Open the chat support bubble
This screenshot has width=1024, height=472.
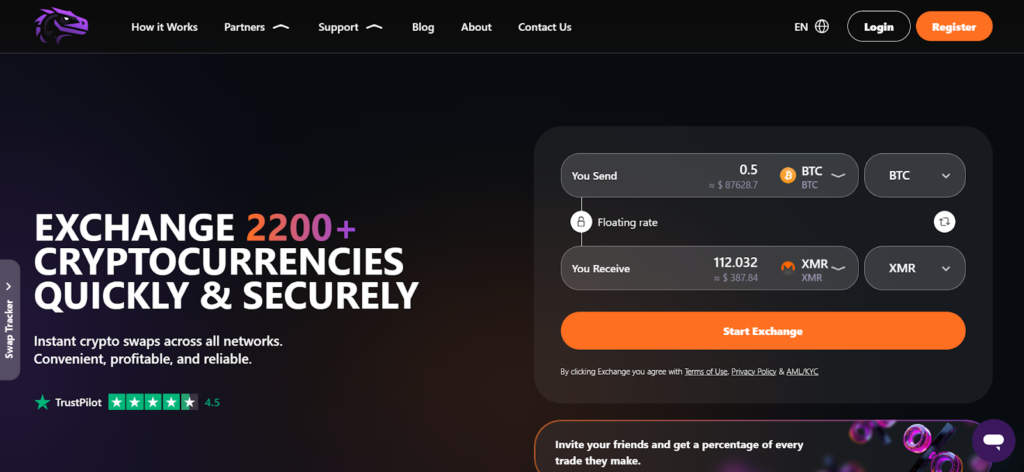pos(992,440)
